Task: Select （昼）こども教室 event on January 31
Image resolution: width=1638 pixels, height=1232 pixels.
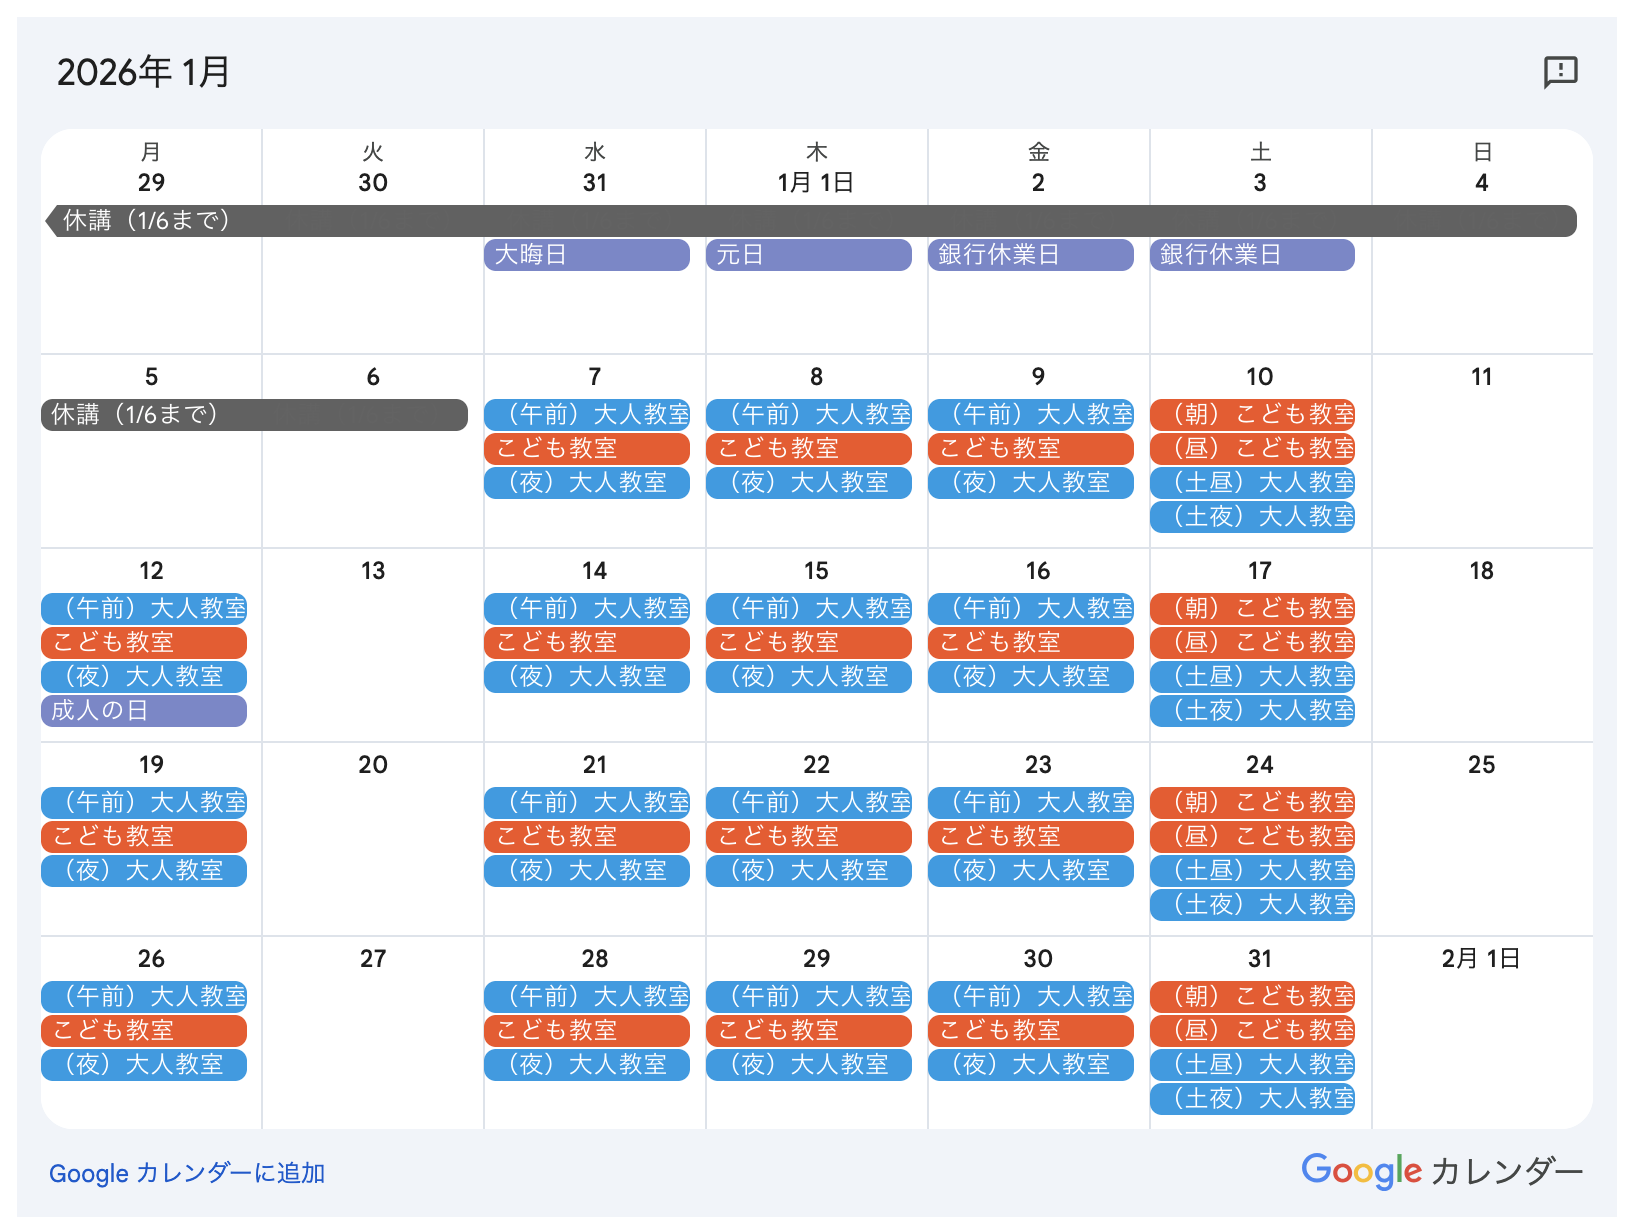Action: tap(1252, 1031)
